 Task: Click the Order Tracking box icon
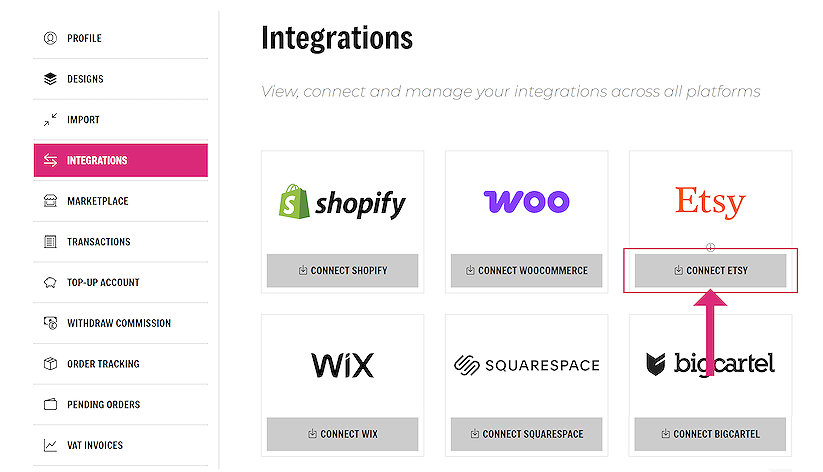click(50, 364)
